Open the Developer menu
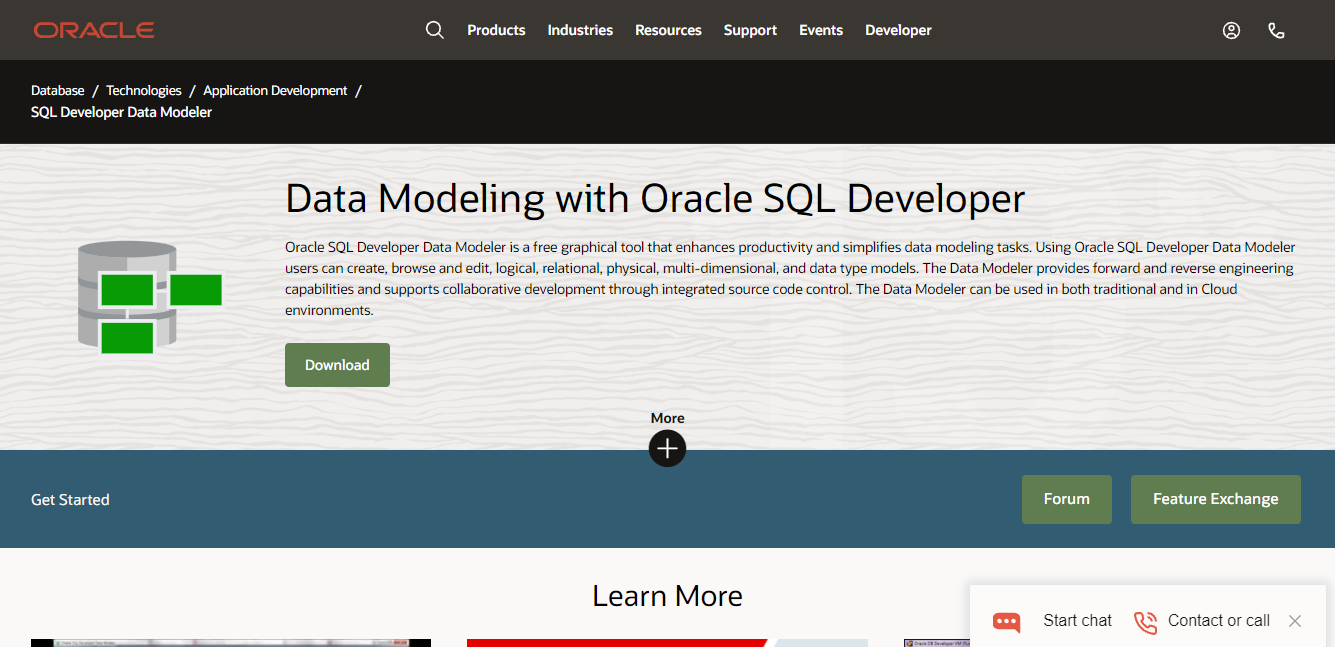 tap(898, 30)
